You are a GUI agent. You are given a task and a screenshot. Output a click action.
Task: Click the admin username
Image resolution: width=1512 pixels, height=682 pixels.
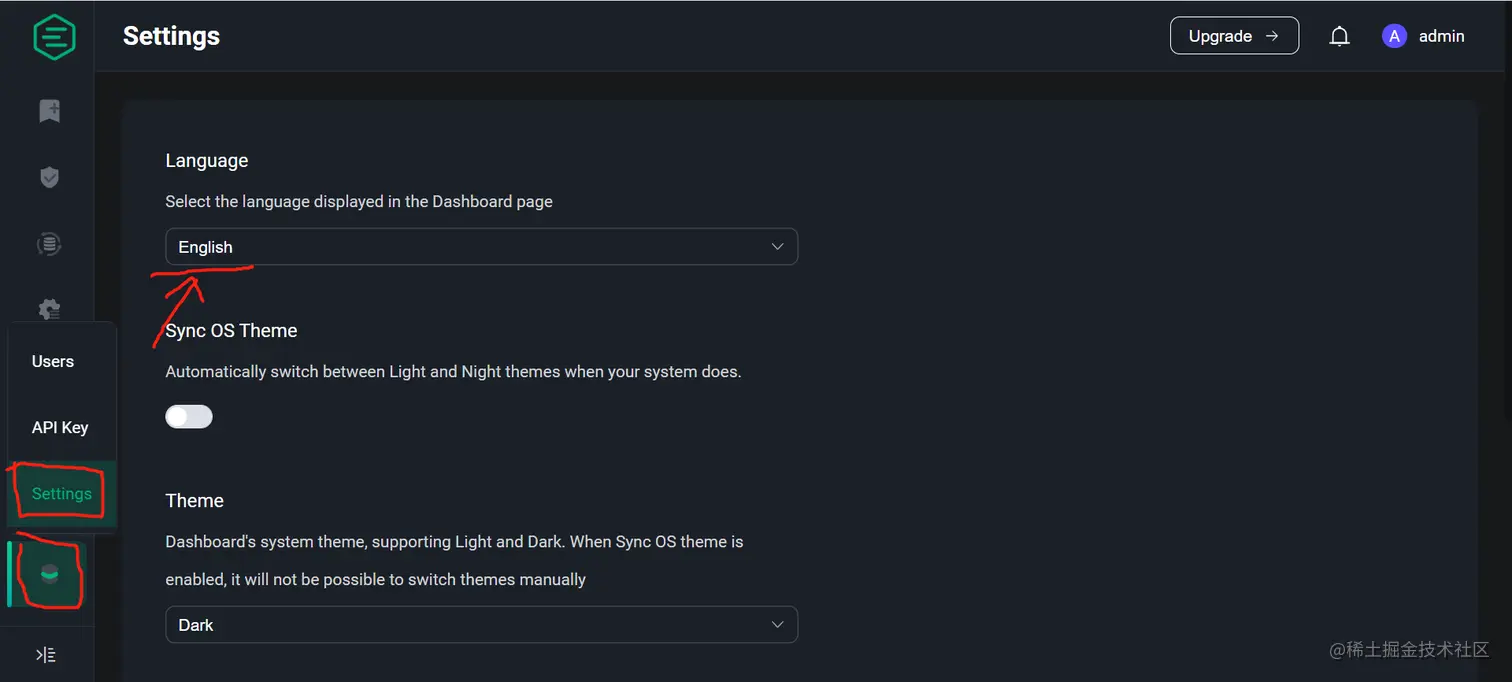tap(1441, 36)
